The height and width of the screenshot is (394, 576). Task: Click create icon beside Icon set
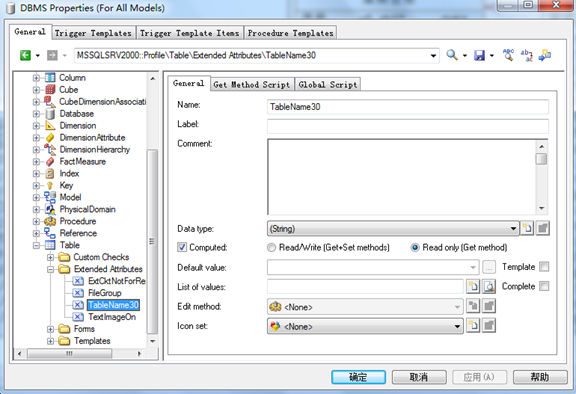click(x=473, y=325)
